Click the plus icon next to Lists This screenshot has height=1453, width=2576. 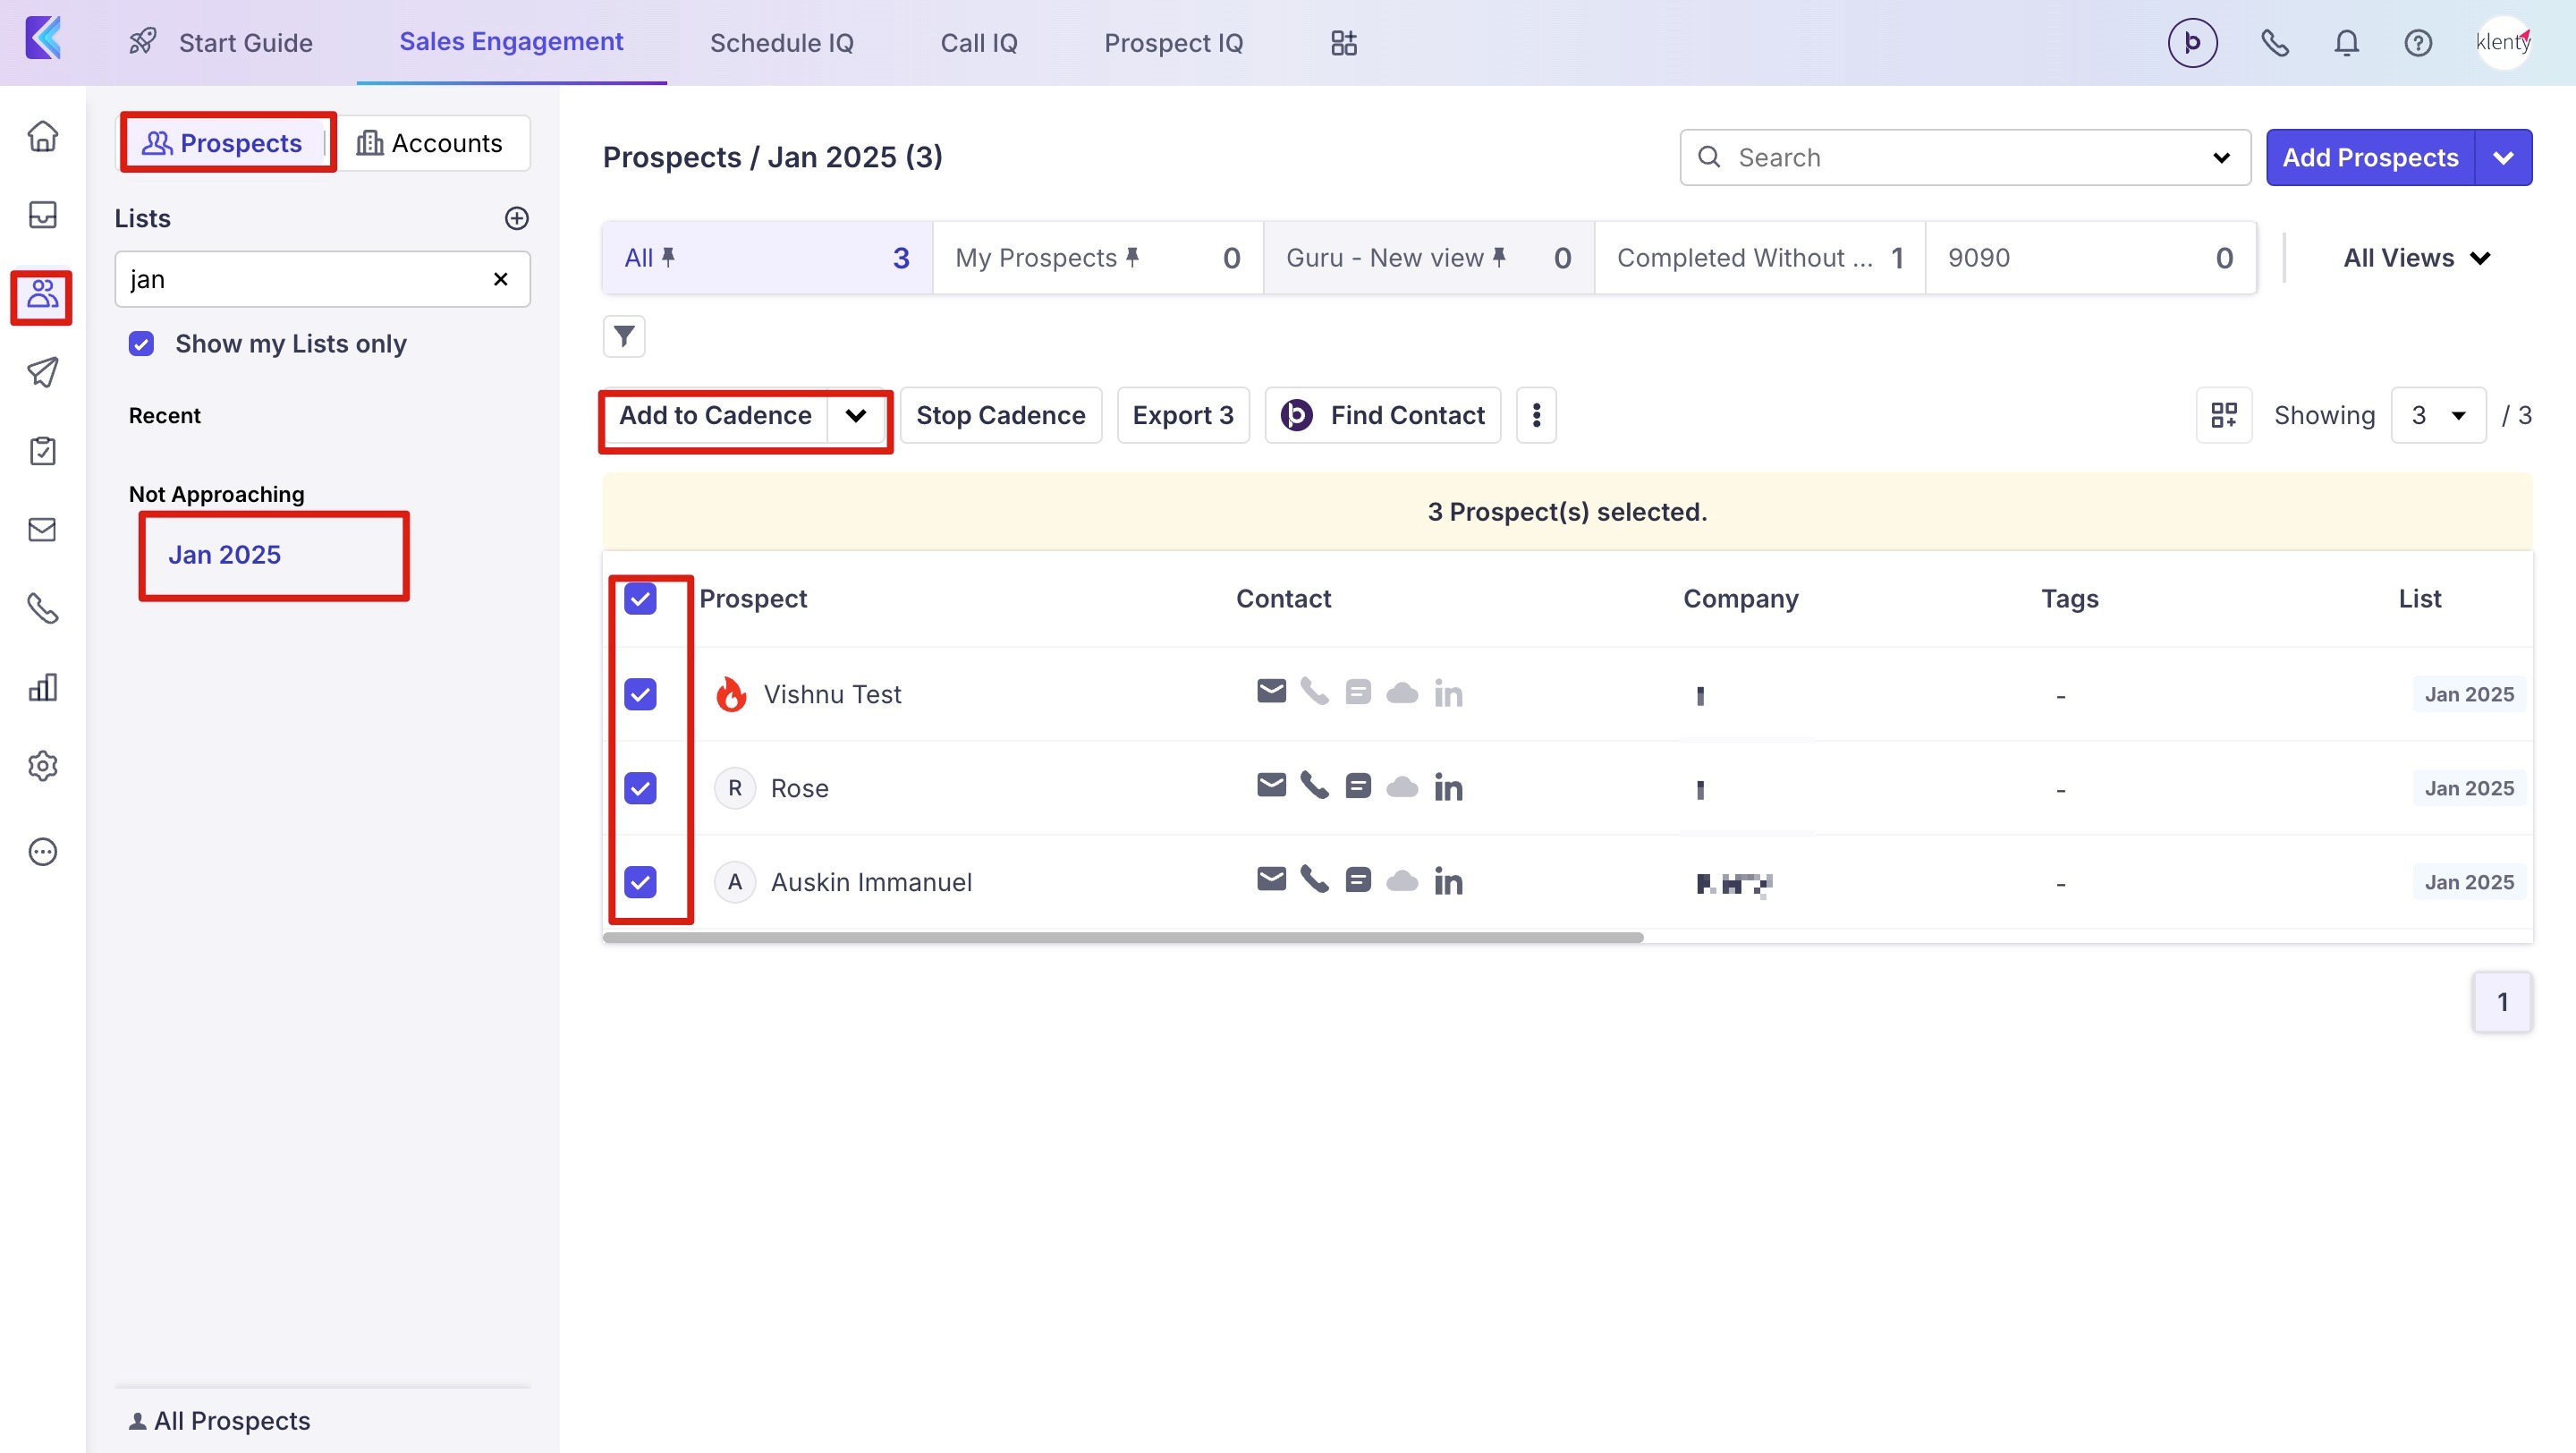click(x=516, y=218)
